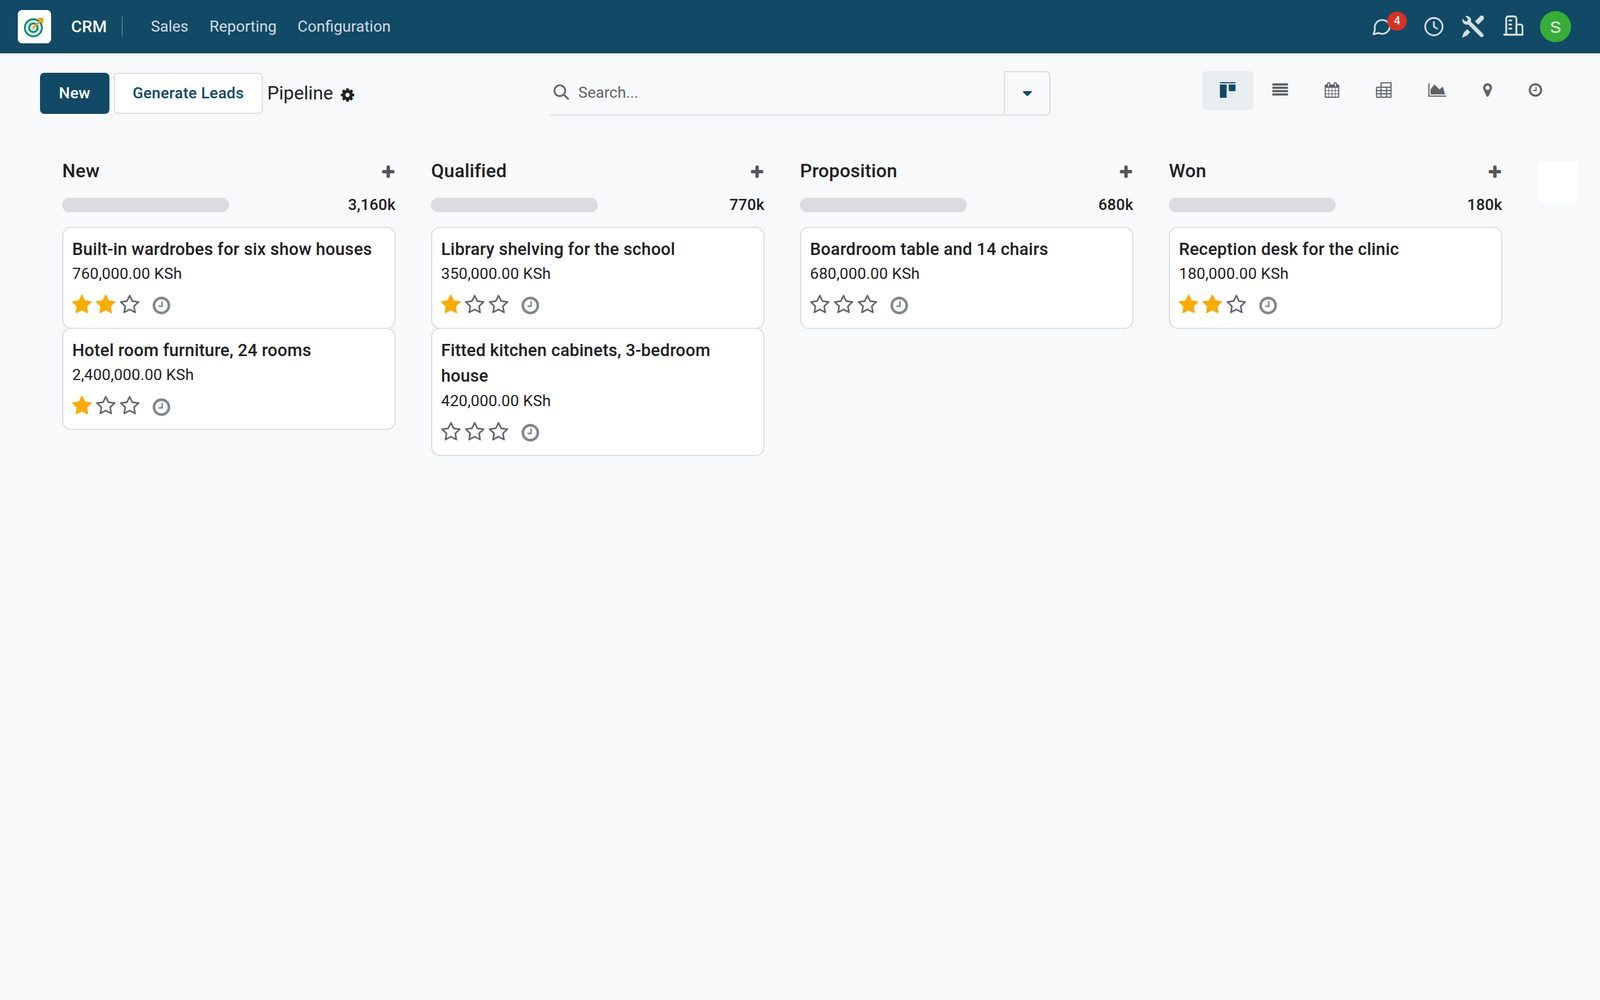Quick-add a lead in the Proposition column
This screenshot has width=1600, height=1000.
[1126, 172]
